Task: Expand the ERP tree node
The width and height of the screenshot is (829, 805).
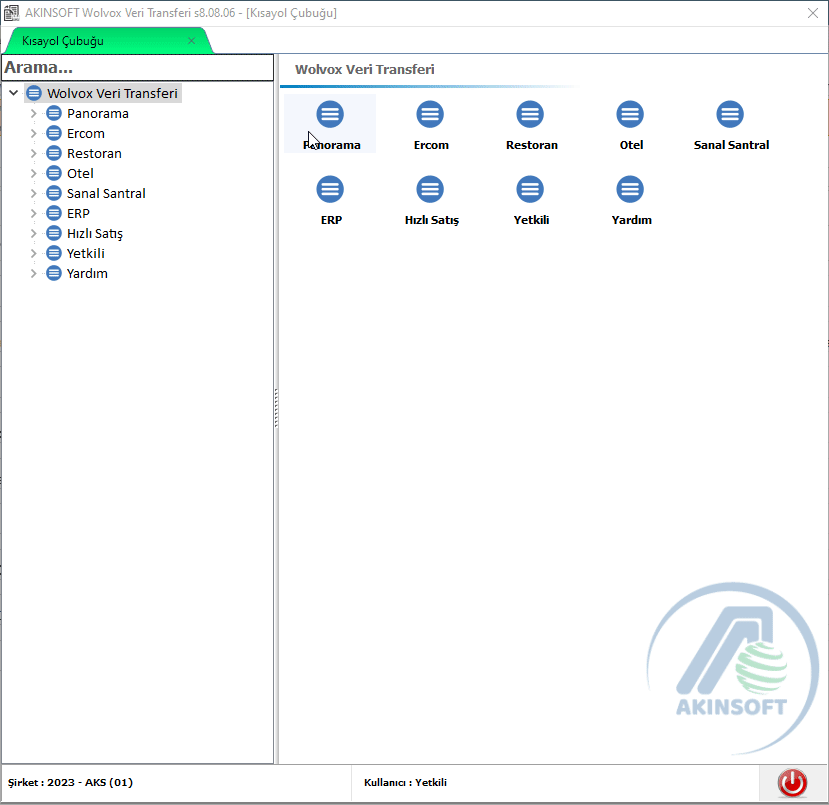Action: tap(33, 214)
